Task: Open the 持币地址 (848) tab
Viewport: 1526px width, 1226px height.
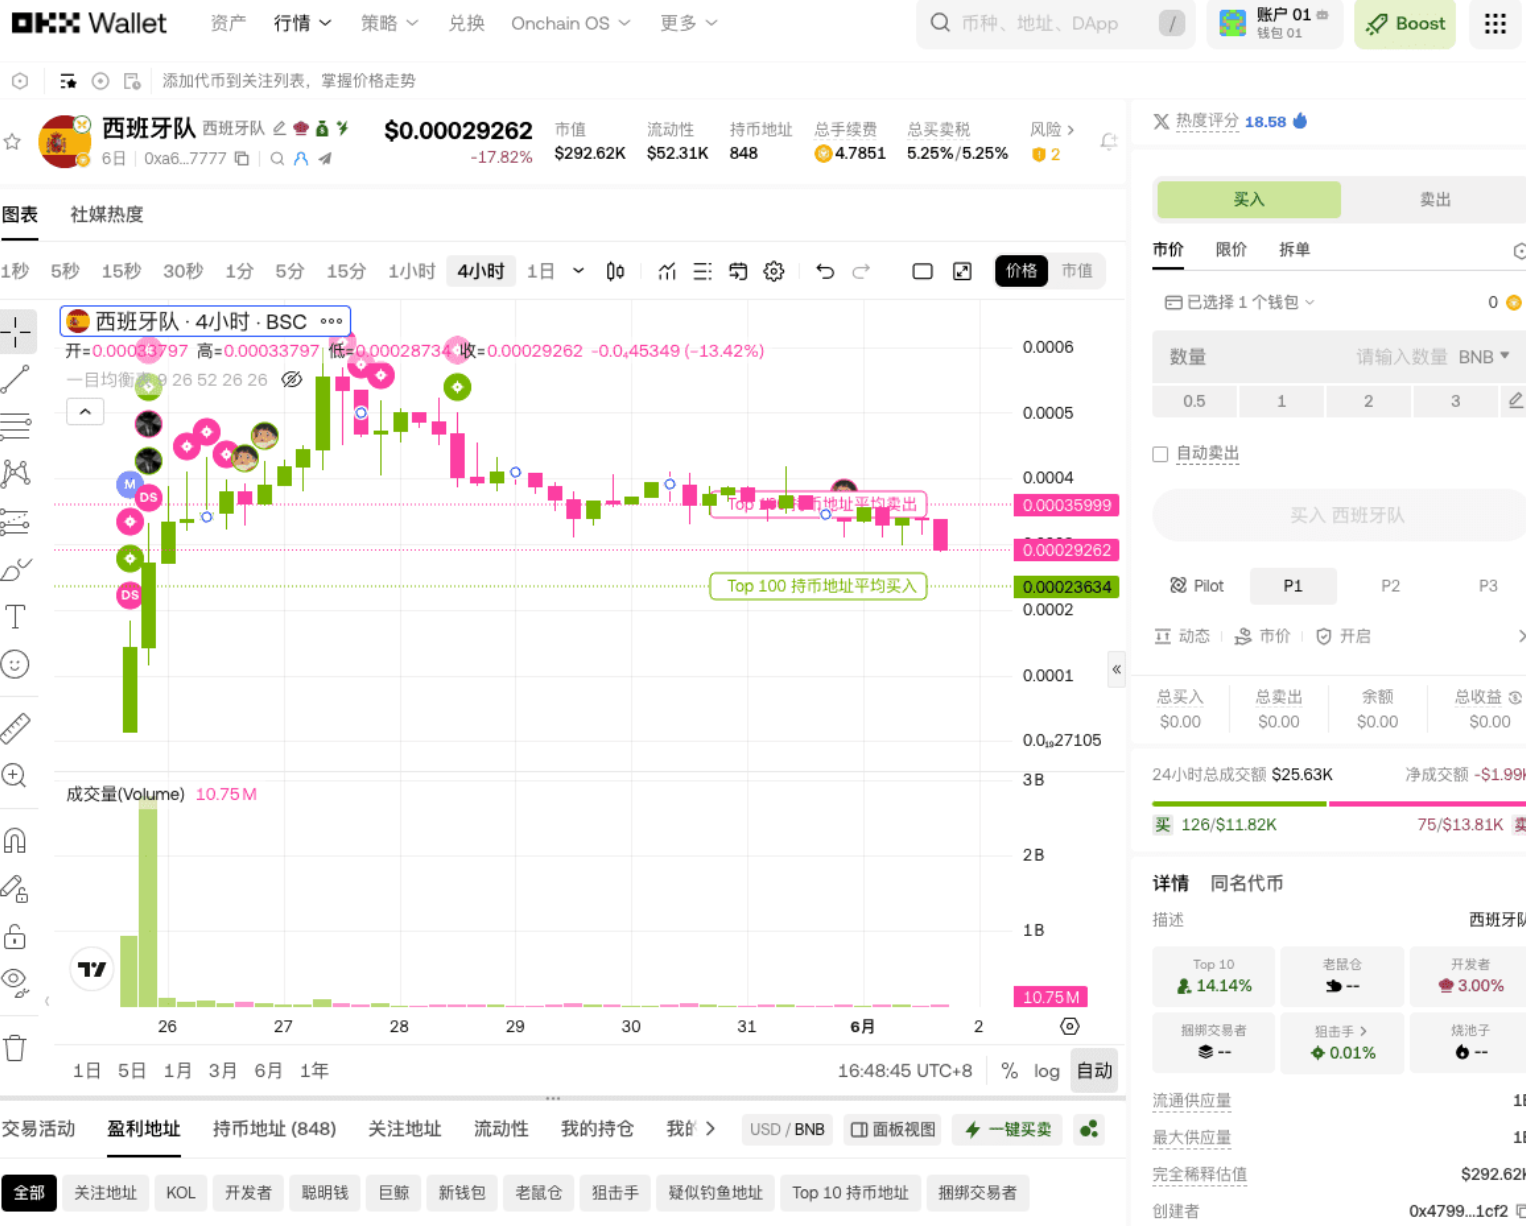Action: pyautogui.click(x=274, y=1128)
